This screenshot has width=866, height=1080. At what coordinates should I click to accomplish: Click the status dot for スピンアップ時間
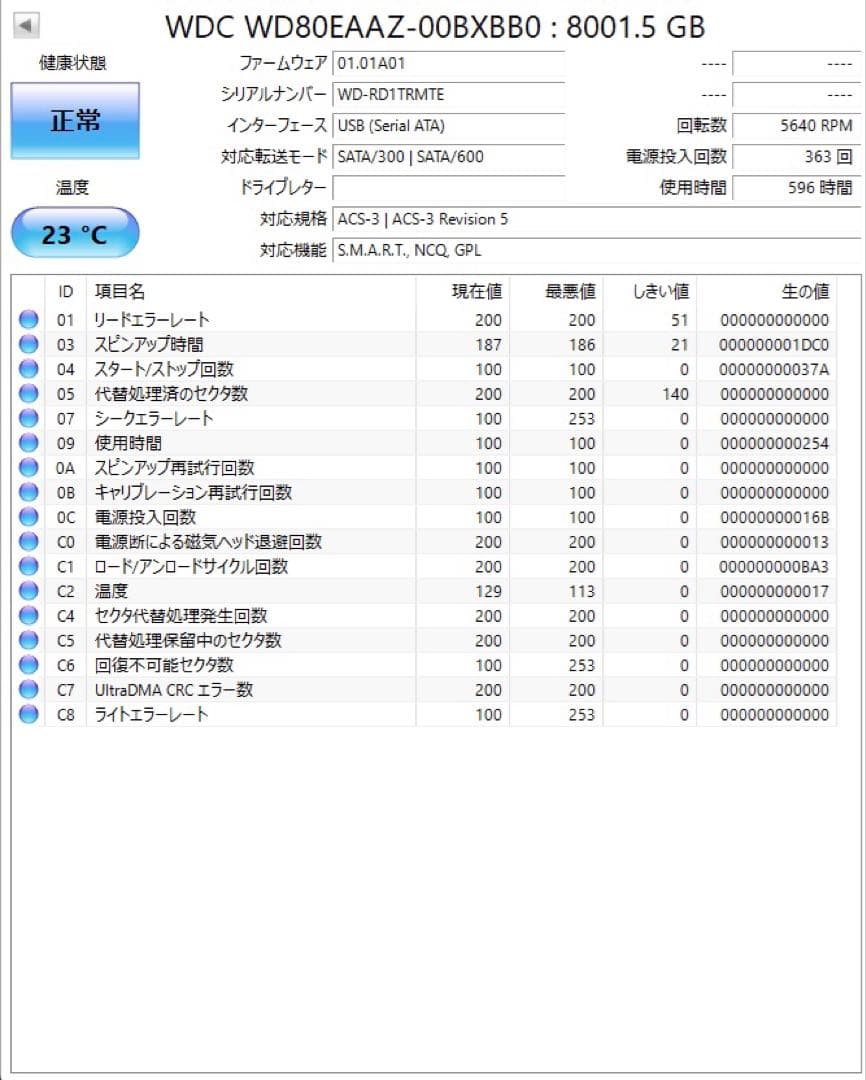point(29,344)
